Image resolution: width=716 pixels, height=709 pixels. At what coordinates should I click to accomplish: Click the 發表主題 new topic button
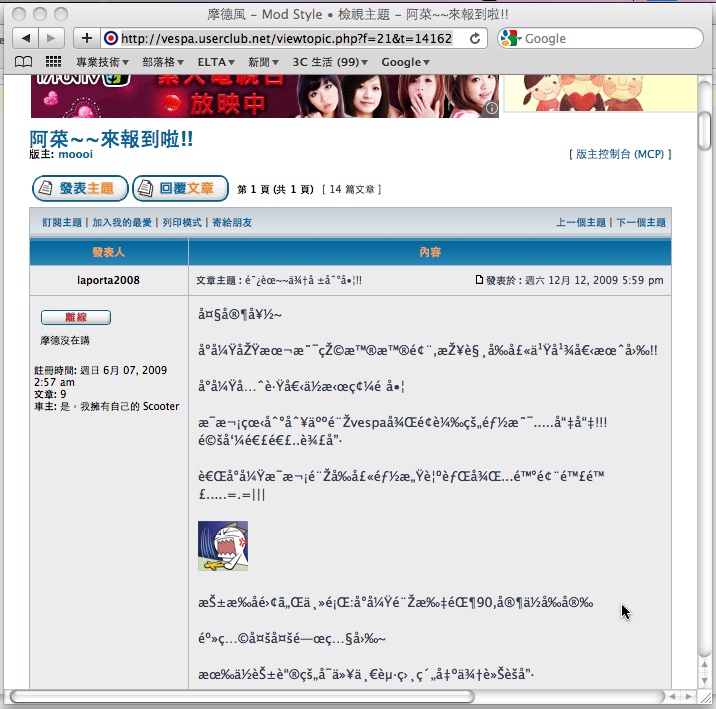[x=80, y=188]
